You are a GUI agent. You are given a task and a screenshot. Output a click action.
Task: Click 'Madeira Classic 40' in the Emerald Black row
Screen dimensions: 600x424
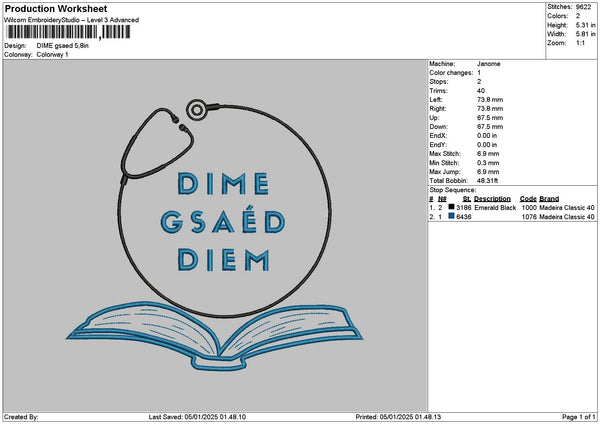point(567,208)
